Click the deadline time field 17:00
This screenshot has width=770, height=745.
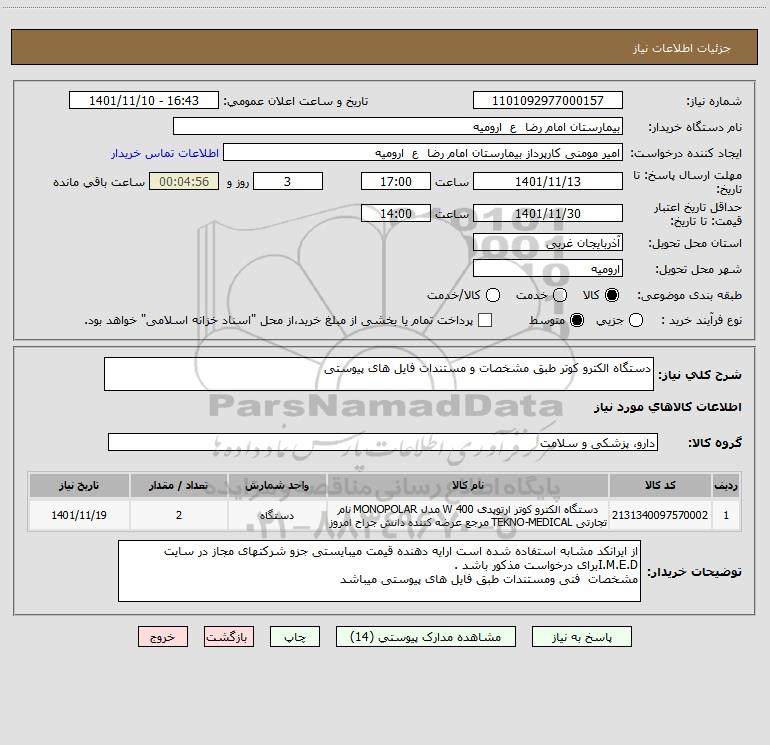(396, 181)
